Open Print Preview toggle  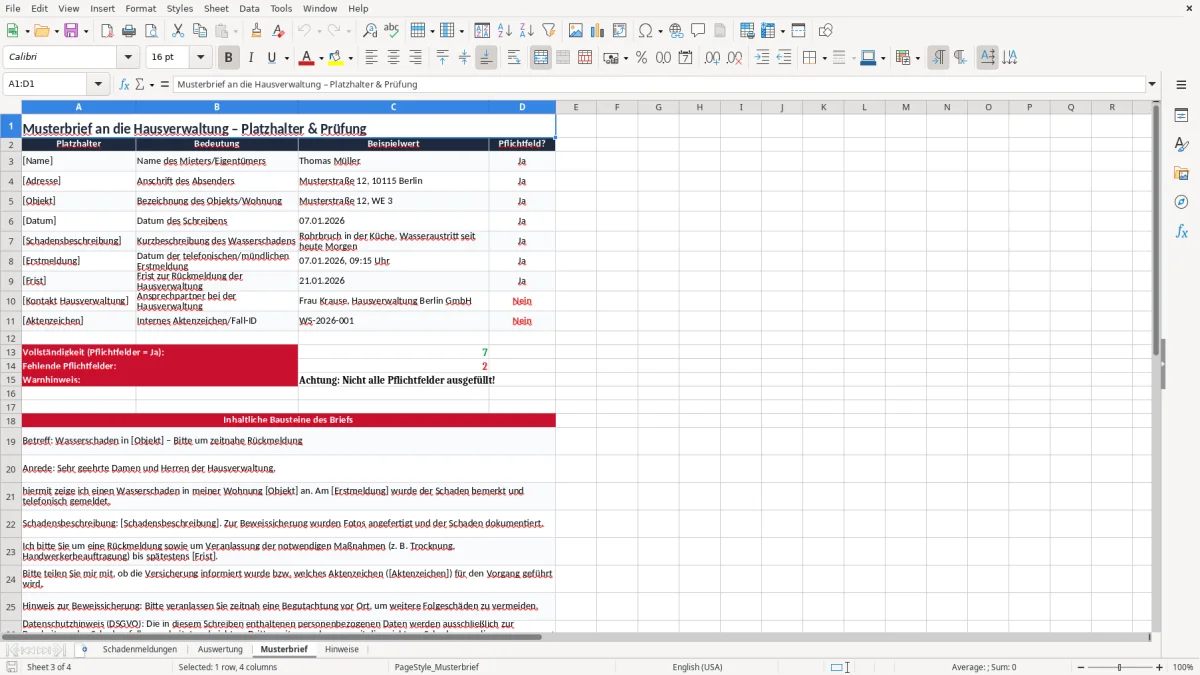click(150, 31)
